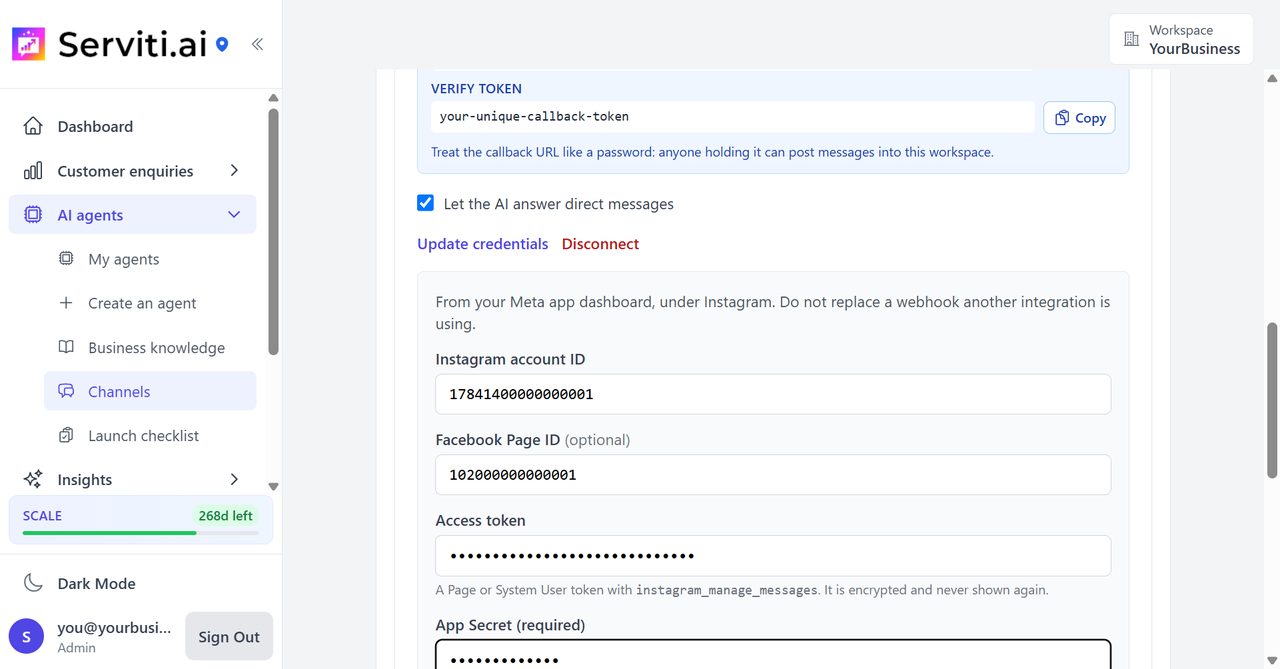Click the My agents icon
Image resolution: width=1280 pixels, height=669 pixels.
coord(66,259)
